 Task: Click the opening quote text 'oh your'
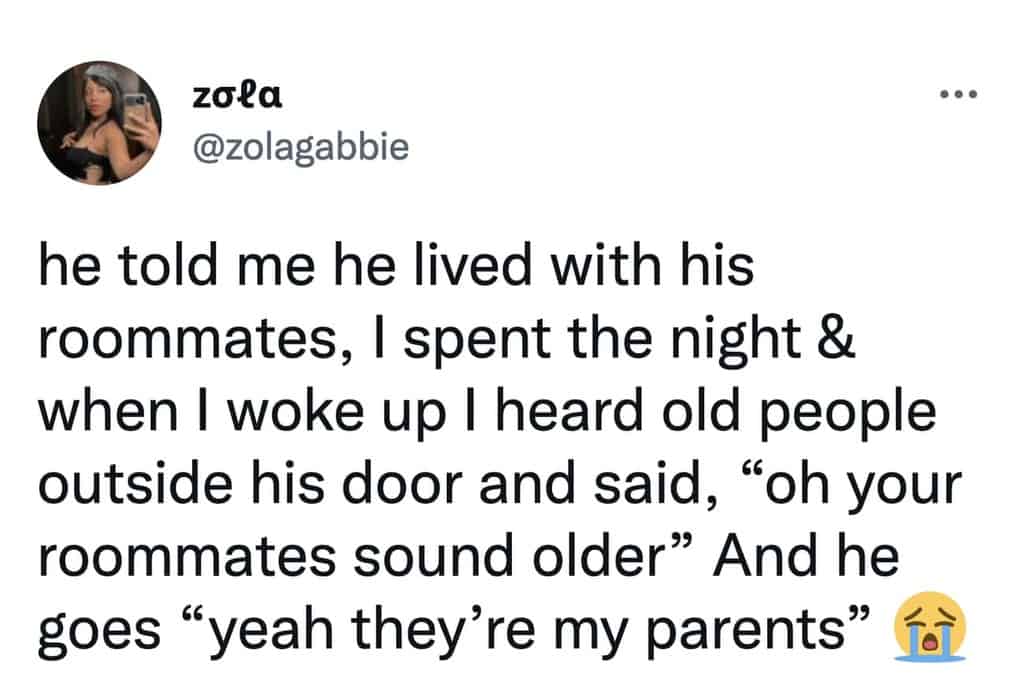click(x=858, y=484)
